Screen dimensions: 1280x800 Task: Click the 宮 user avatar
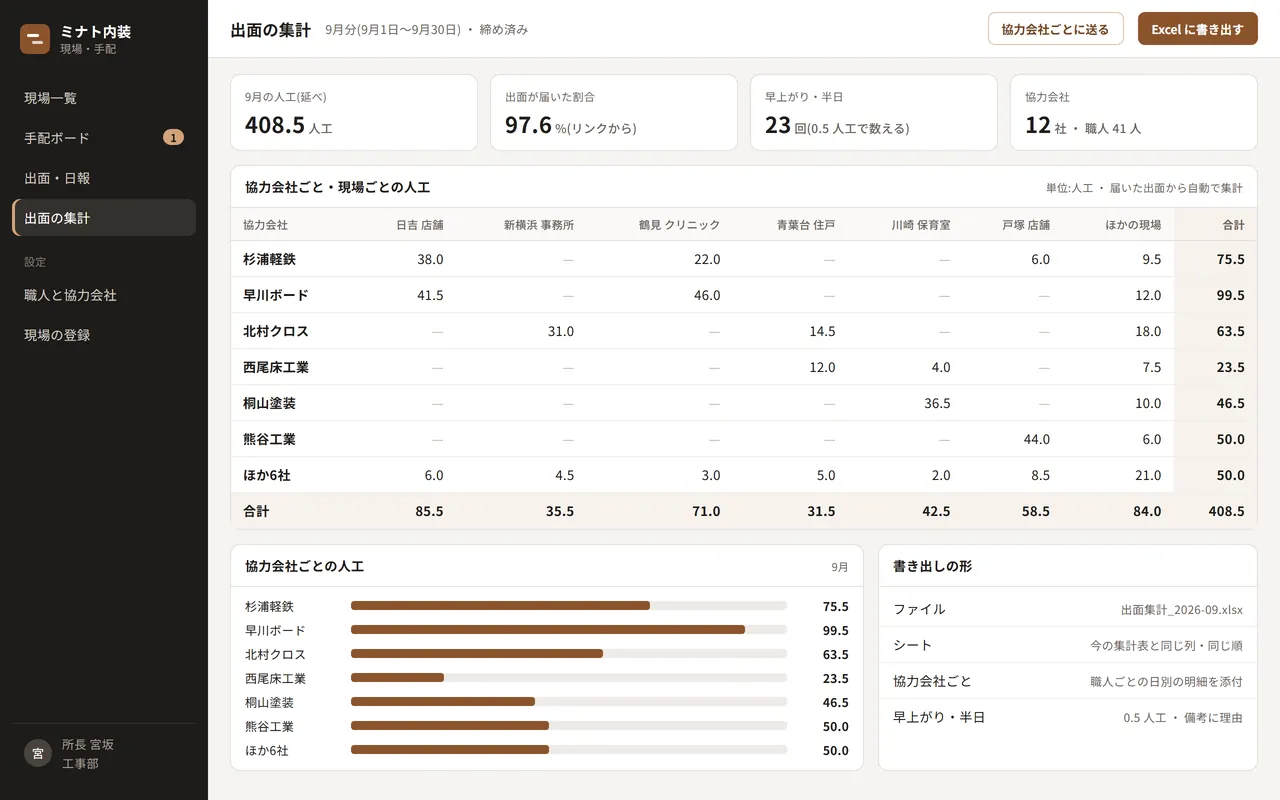point(38,754)
